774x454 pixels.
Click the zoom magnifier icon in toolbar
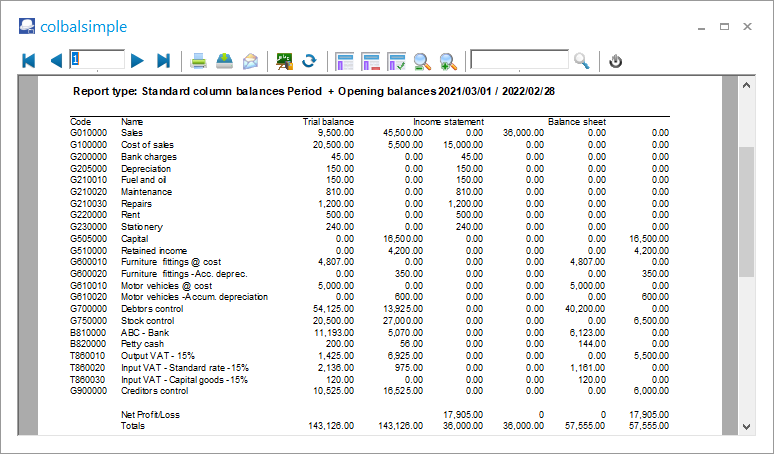(422, 61)
